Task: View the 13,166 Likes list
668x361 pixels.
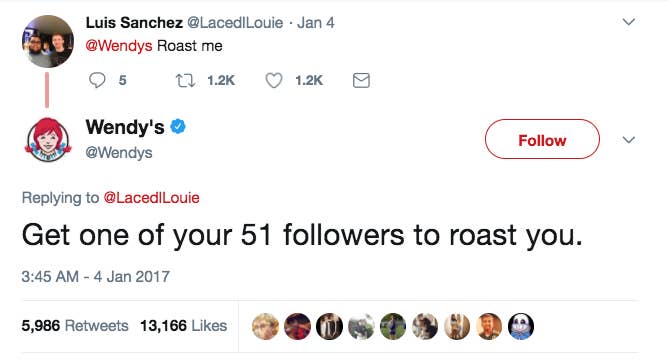Action: pyautogui.click(x=183, y=326)
